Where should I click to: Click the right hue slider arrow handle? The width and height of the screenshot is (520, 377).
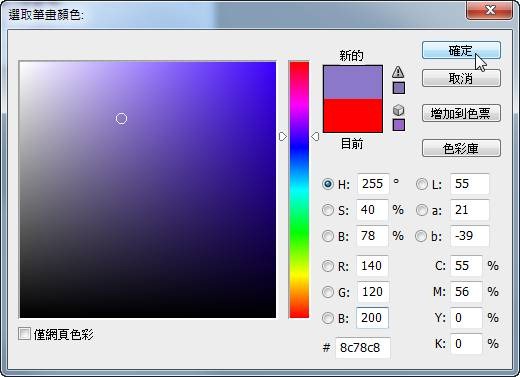(x=315, y=136)
